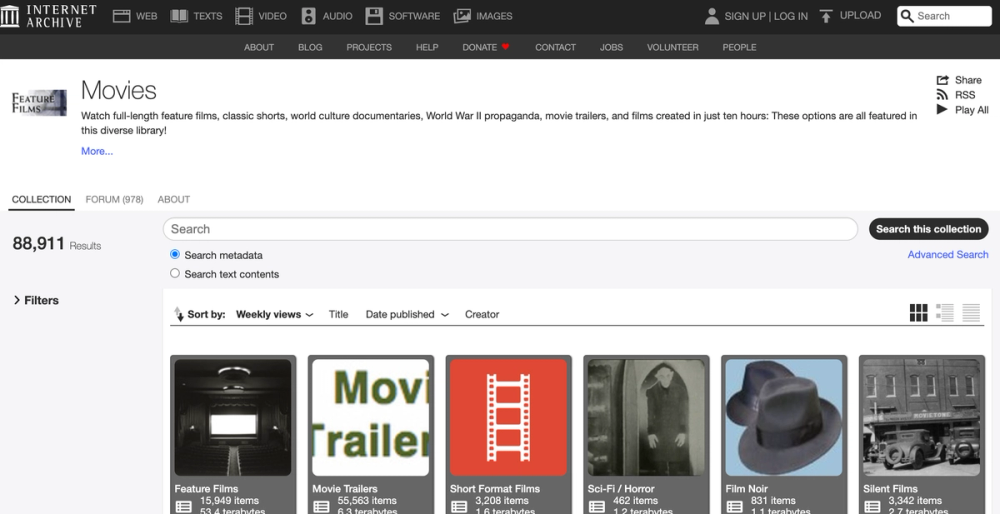
Task: Toggle the sort direction arrows icon
Action: [x=179, y=314]
